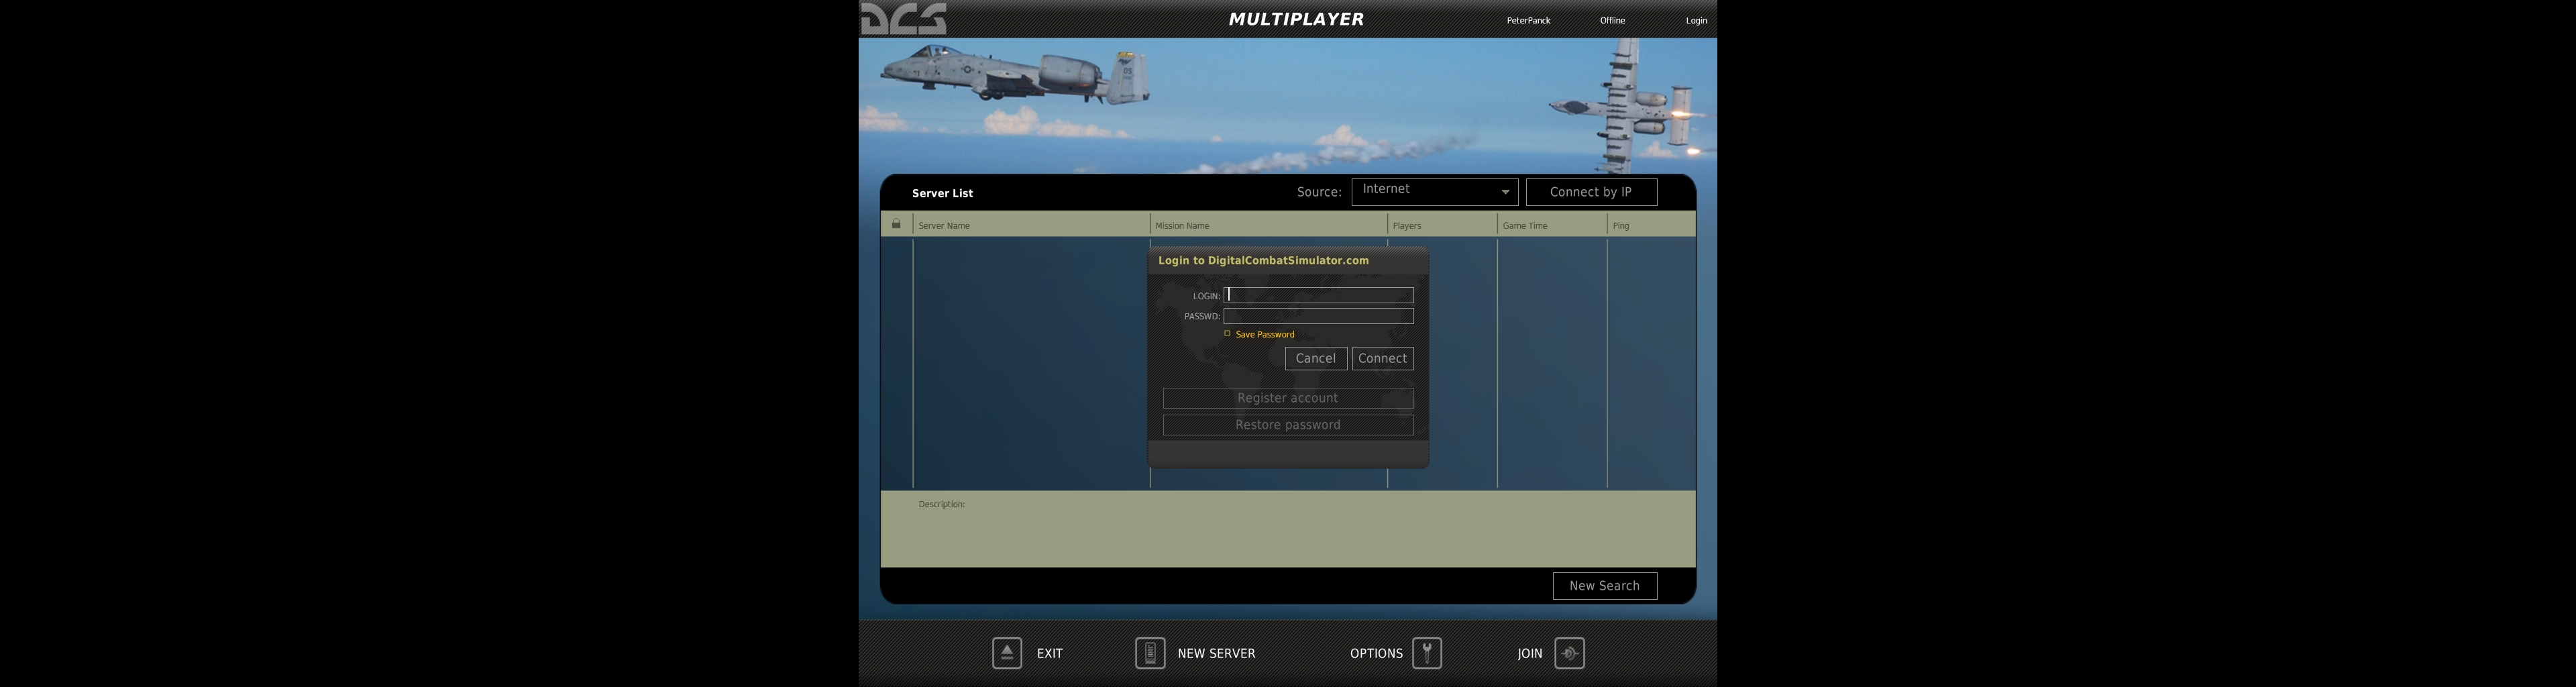Start a New Search
This screenshot has height=687, width=2576.
1604,586
